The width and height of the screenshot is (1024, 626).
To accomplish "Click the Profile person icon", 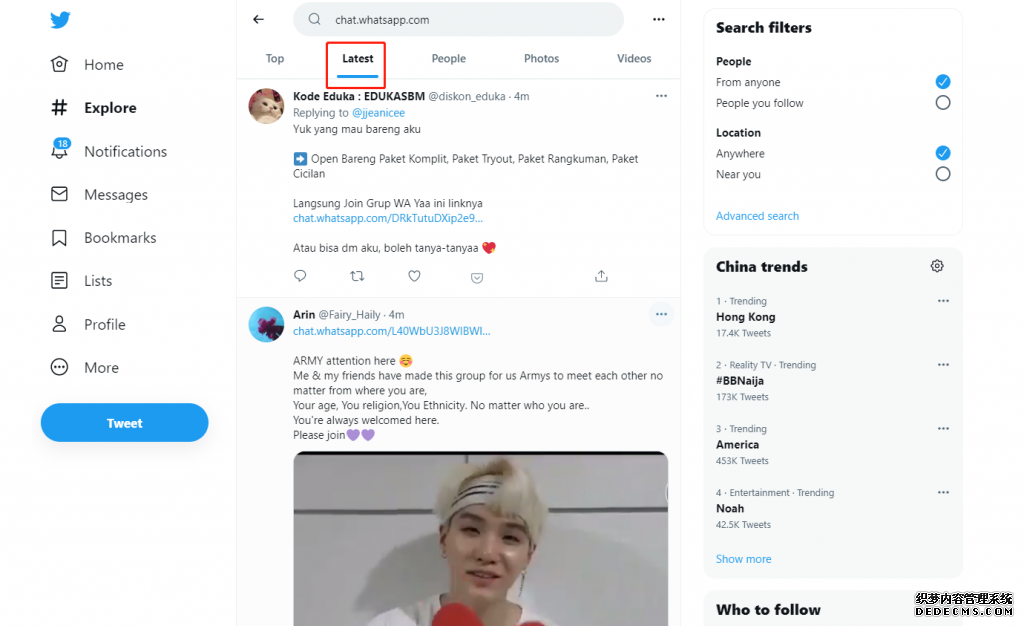I will pos(59,324).
